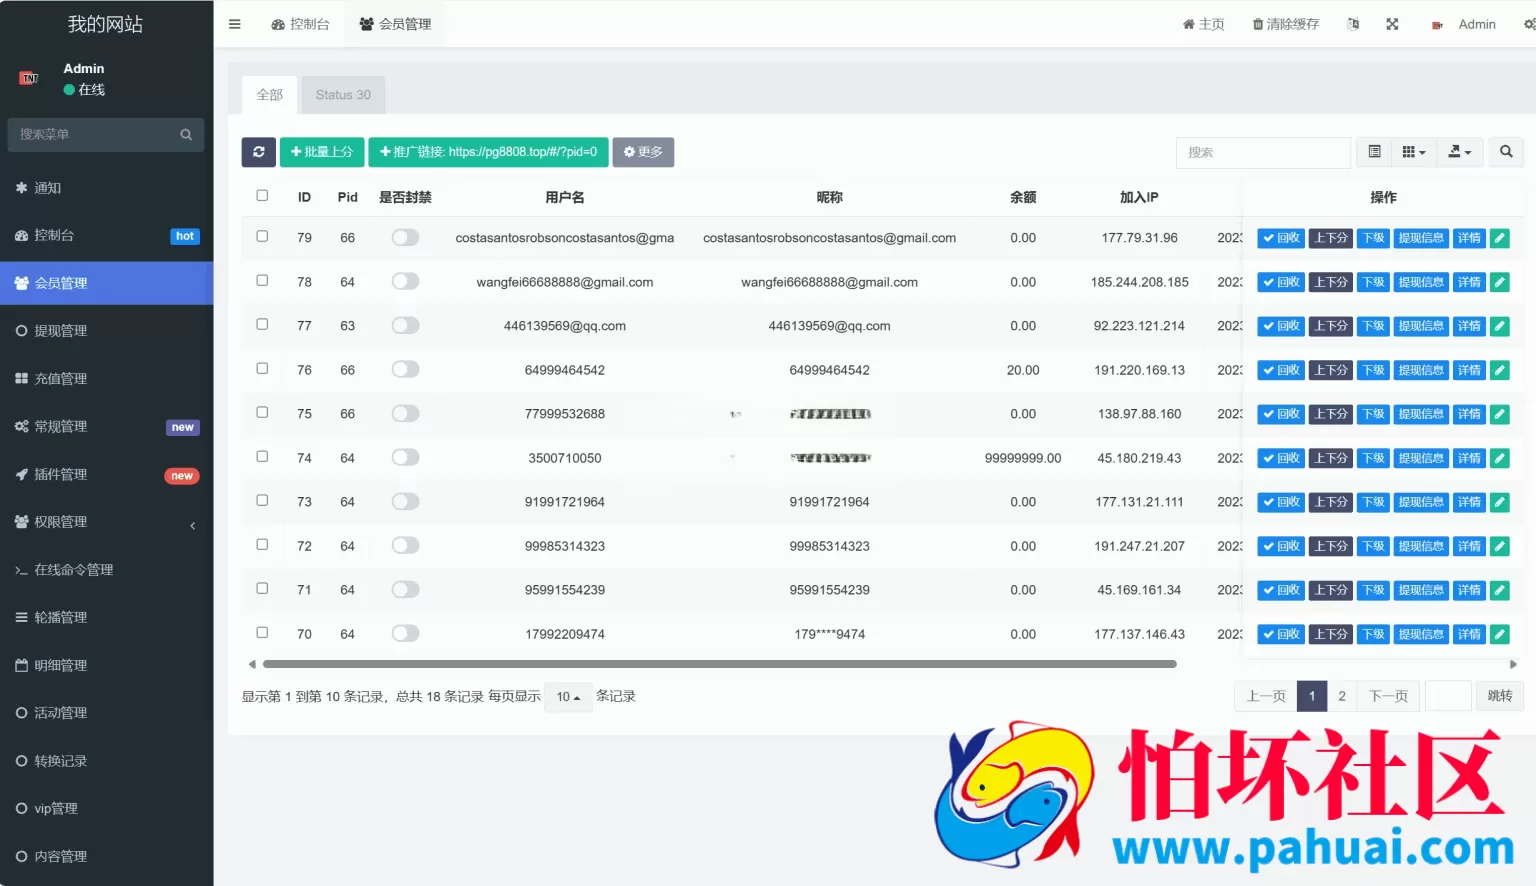Image resolution: width=1536 pixels, height=886 pixels.
Task: Click the horizontal table scrollbar
Action: click(719, 664)
